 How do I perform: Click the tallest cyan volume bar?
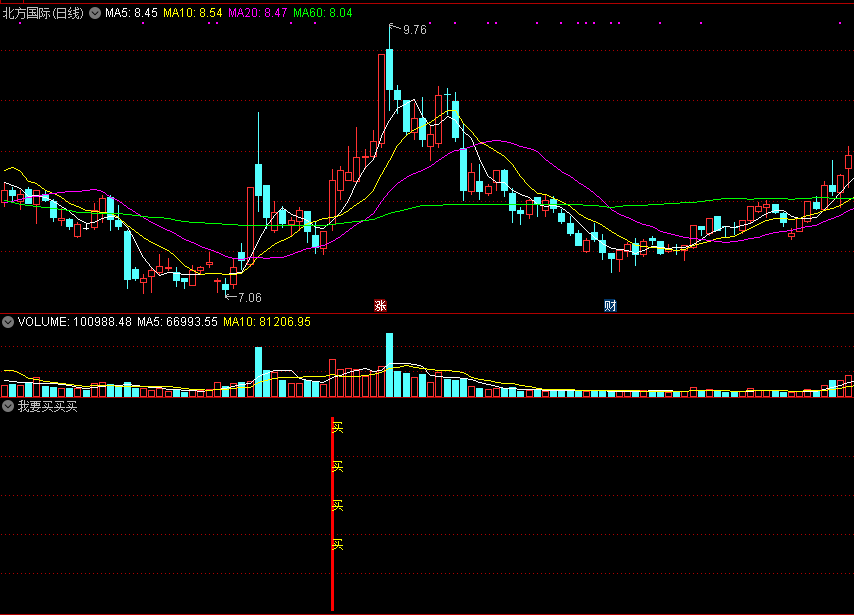[x=389, y=365]
